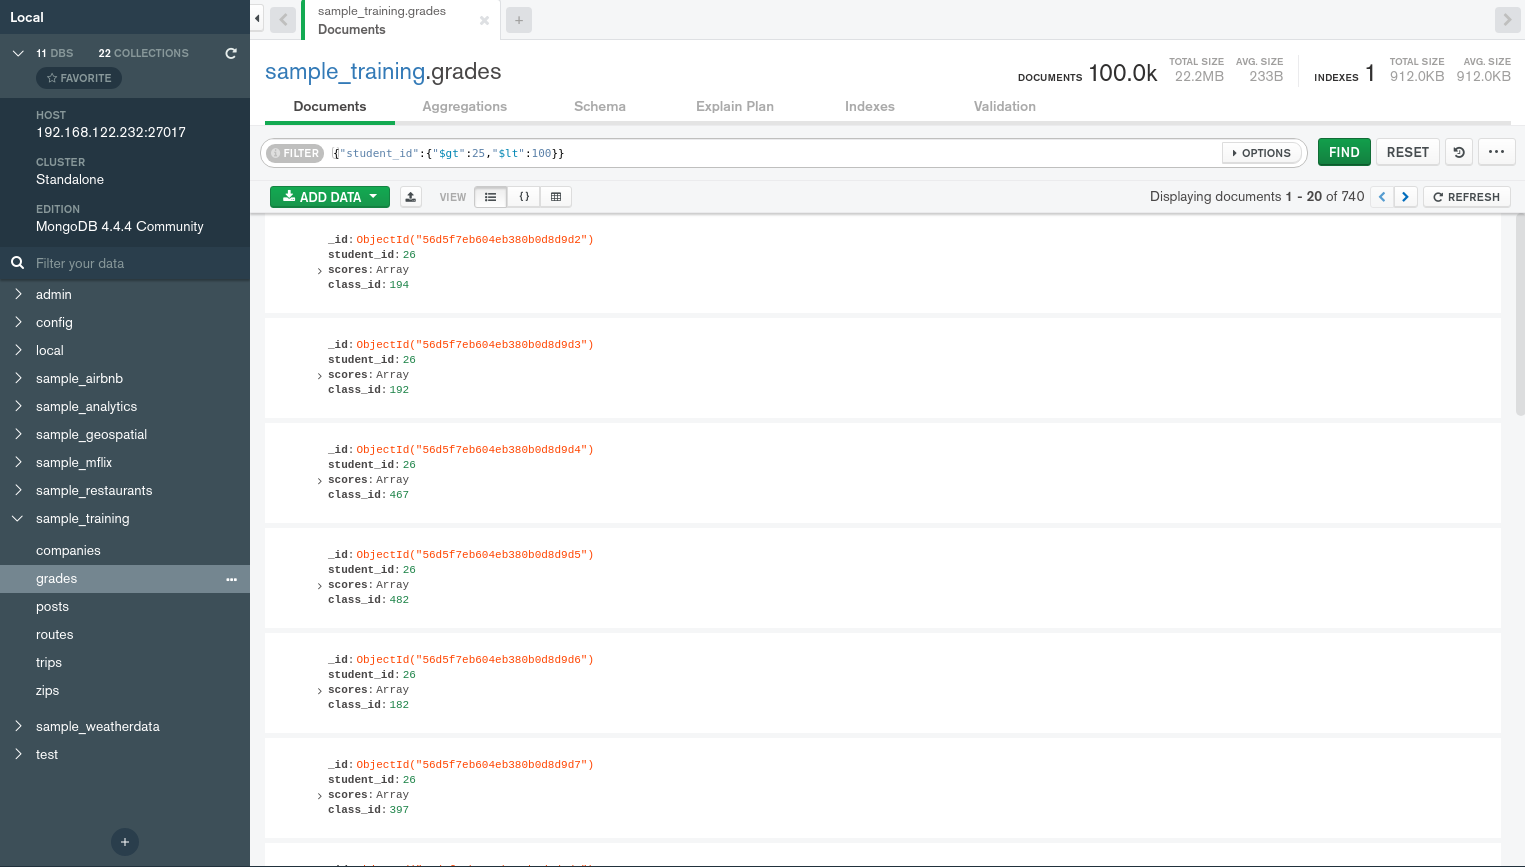This screenshot has height=867, width=1525.
Task: Expand the local database
Action: pos(18,350)
